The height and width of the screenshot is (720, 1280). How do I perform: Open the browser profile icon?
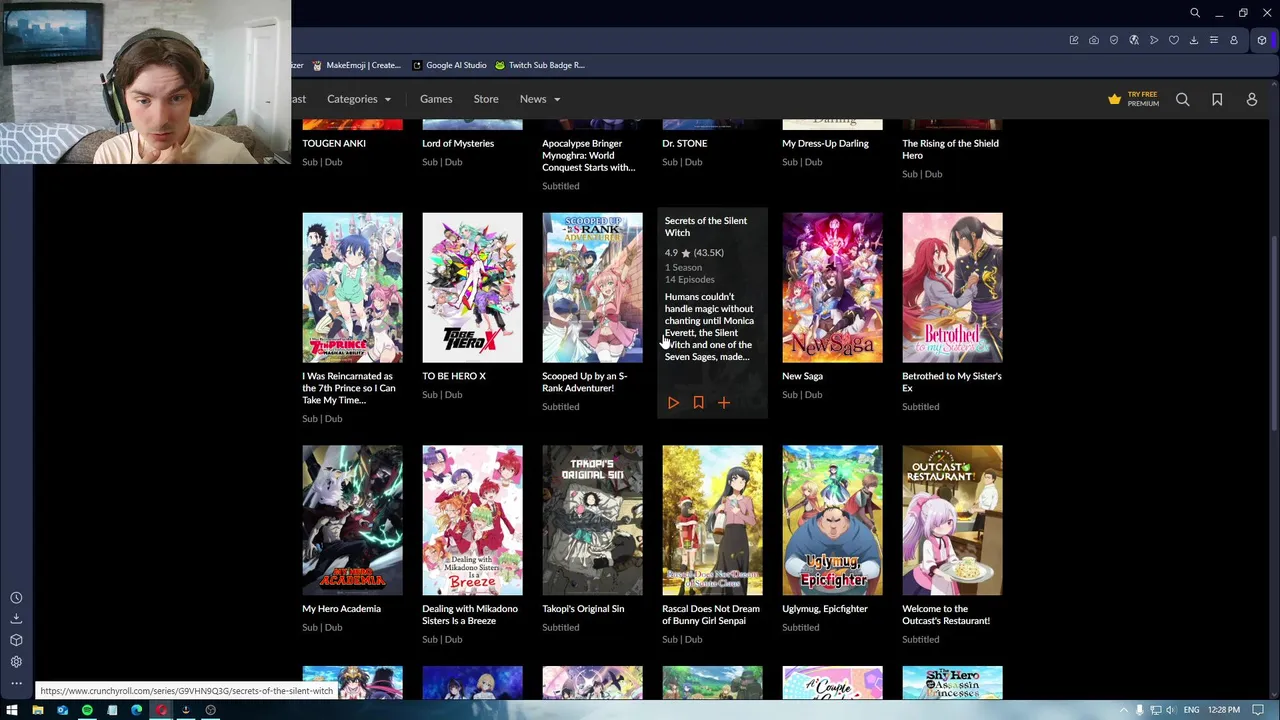[x=1234, y=40]
